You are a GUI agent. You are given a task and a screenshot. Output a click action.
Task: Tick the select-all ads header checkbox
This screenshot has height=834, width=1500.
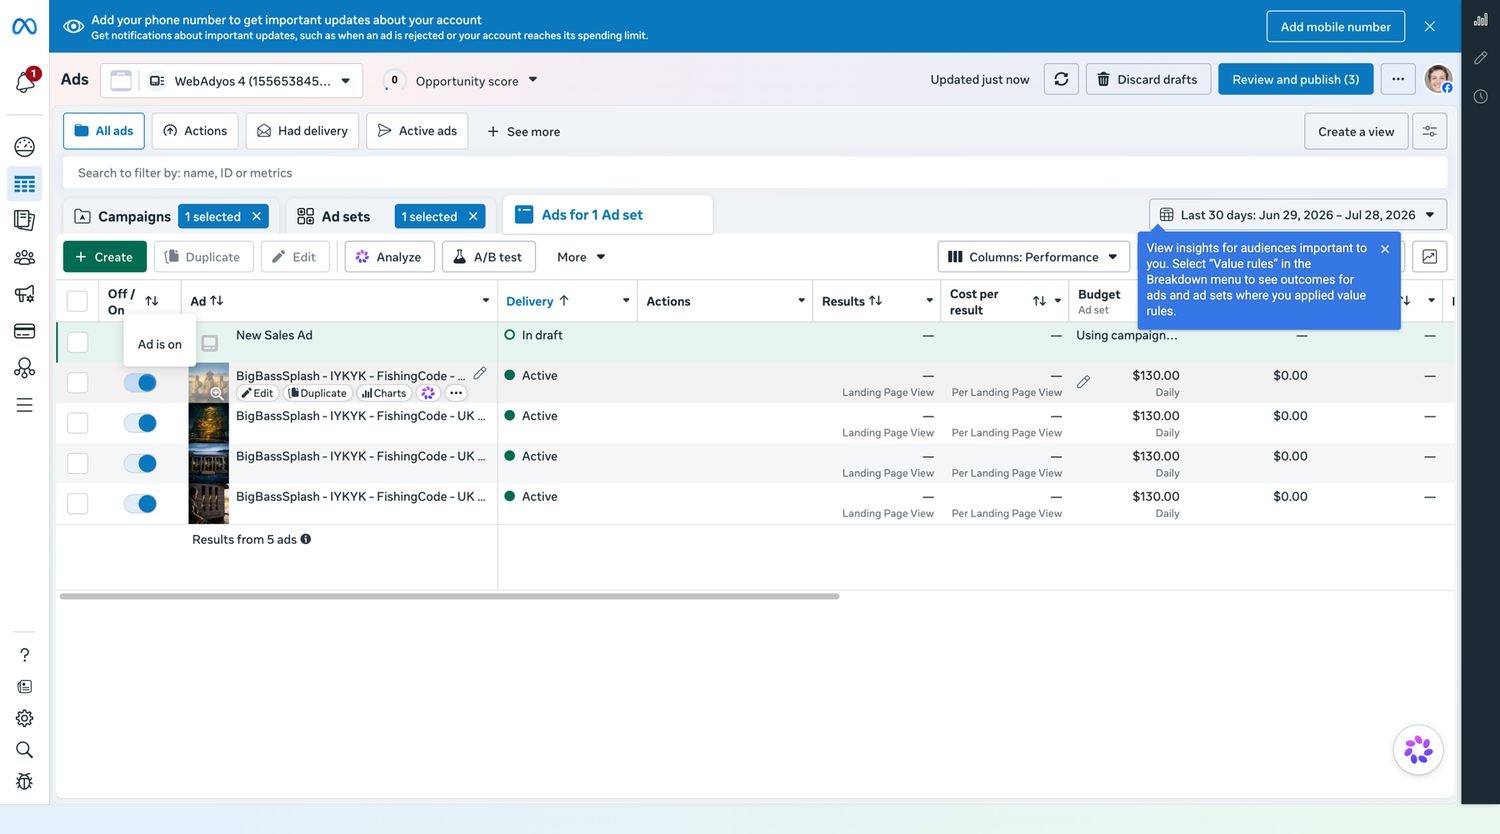coord(77,301)
